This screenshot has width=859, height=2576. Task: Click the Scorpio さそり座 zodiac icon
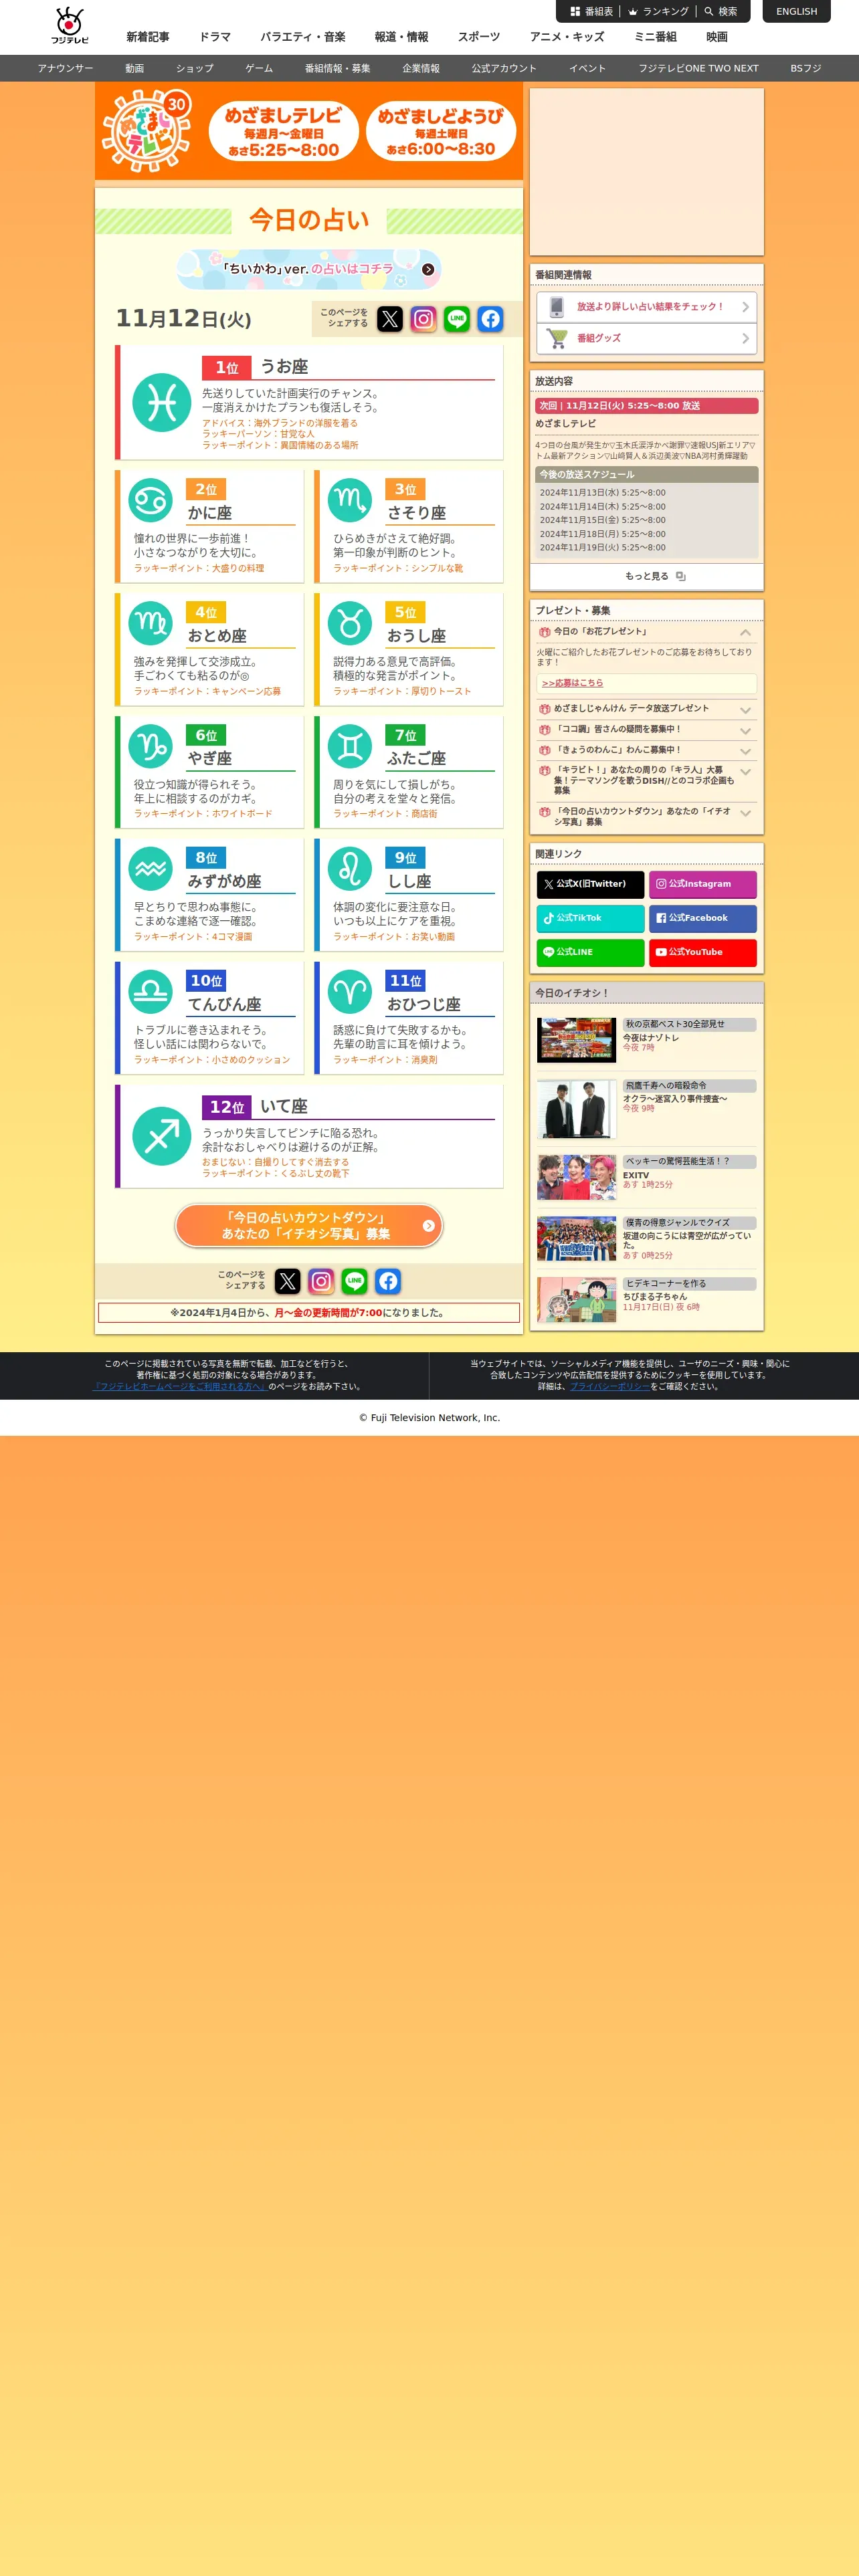pyautogui.click(x=350, y=500)
